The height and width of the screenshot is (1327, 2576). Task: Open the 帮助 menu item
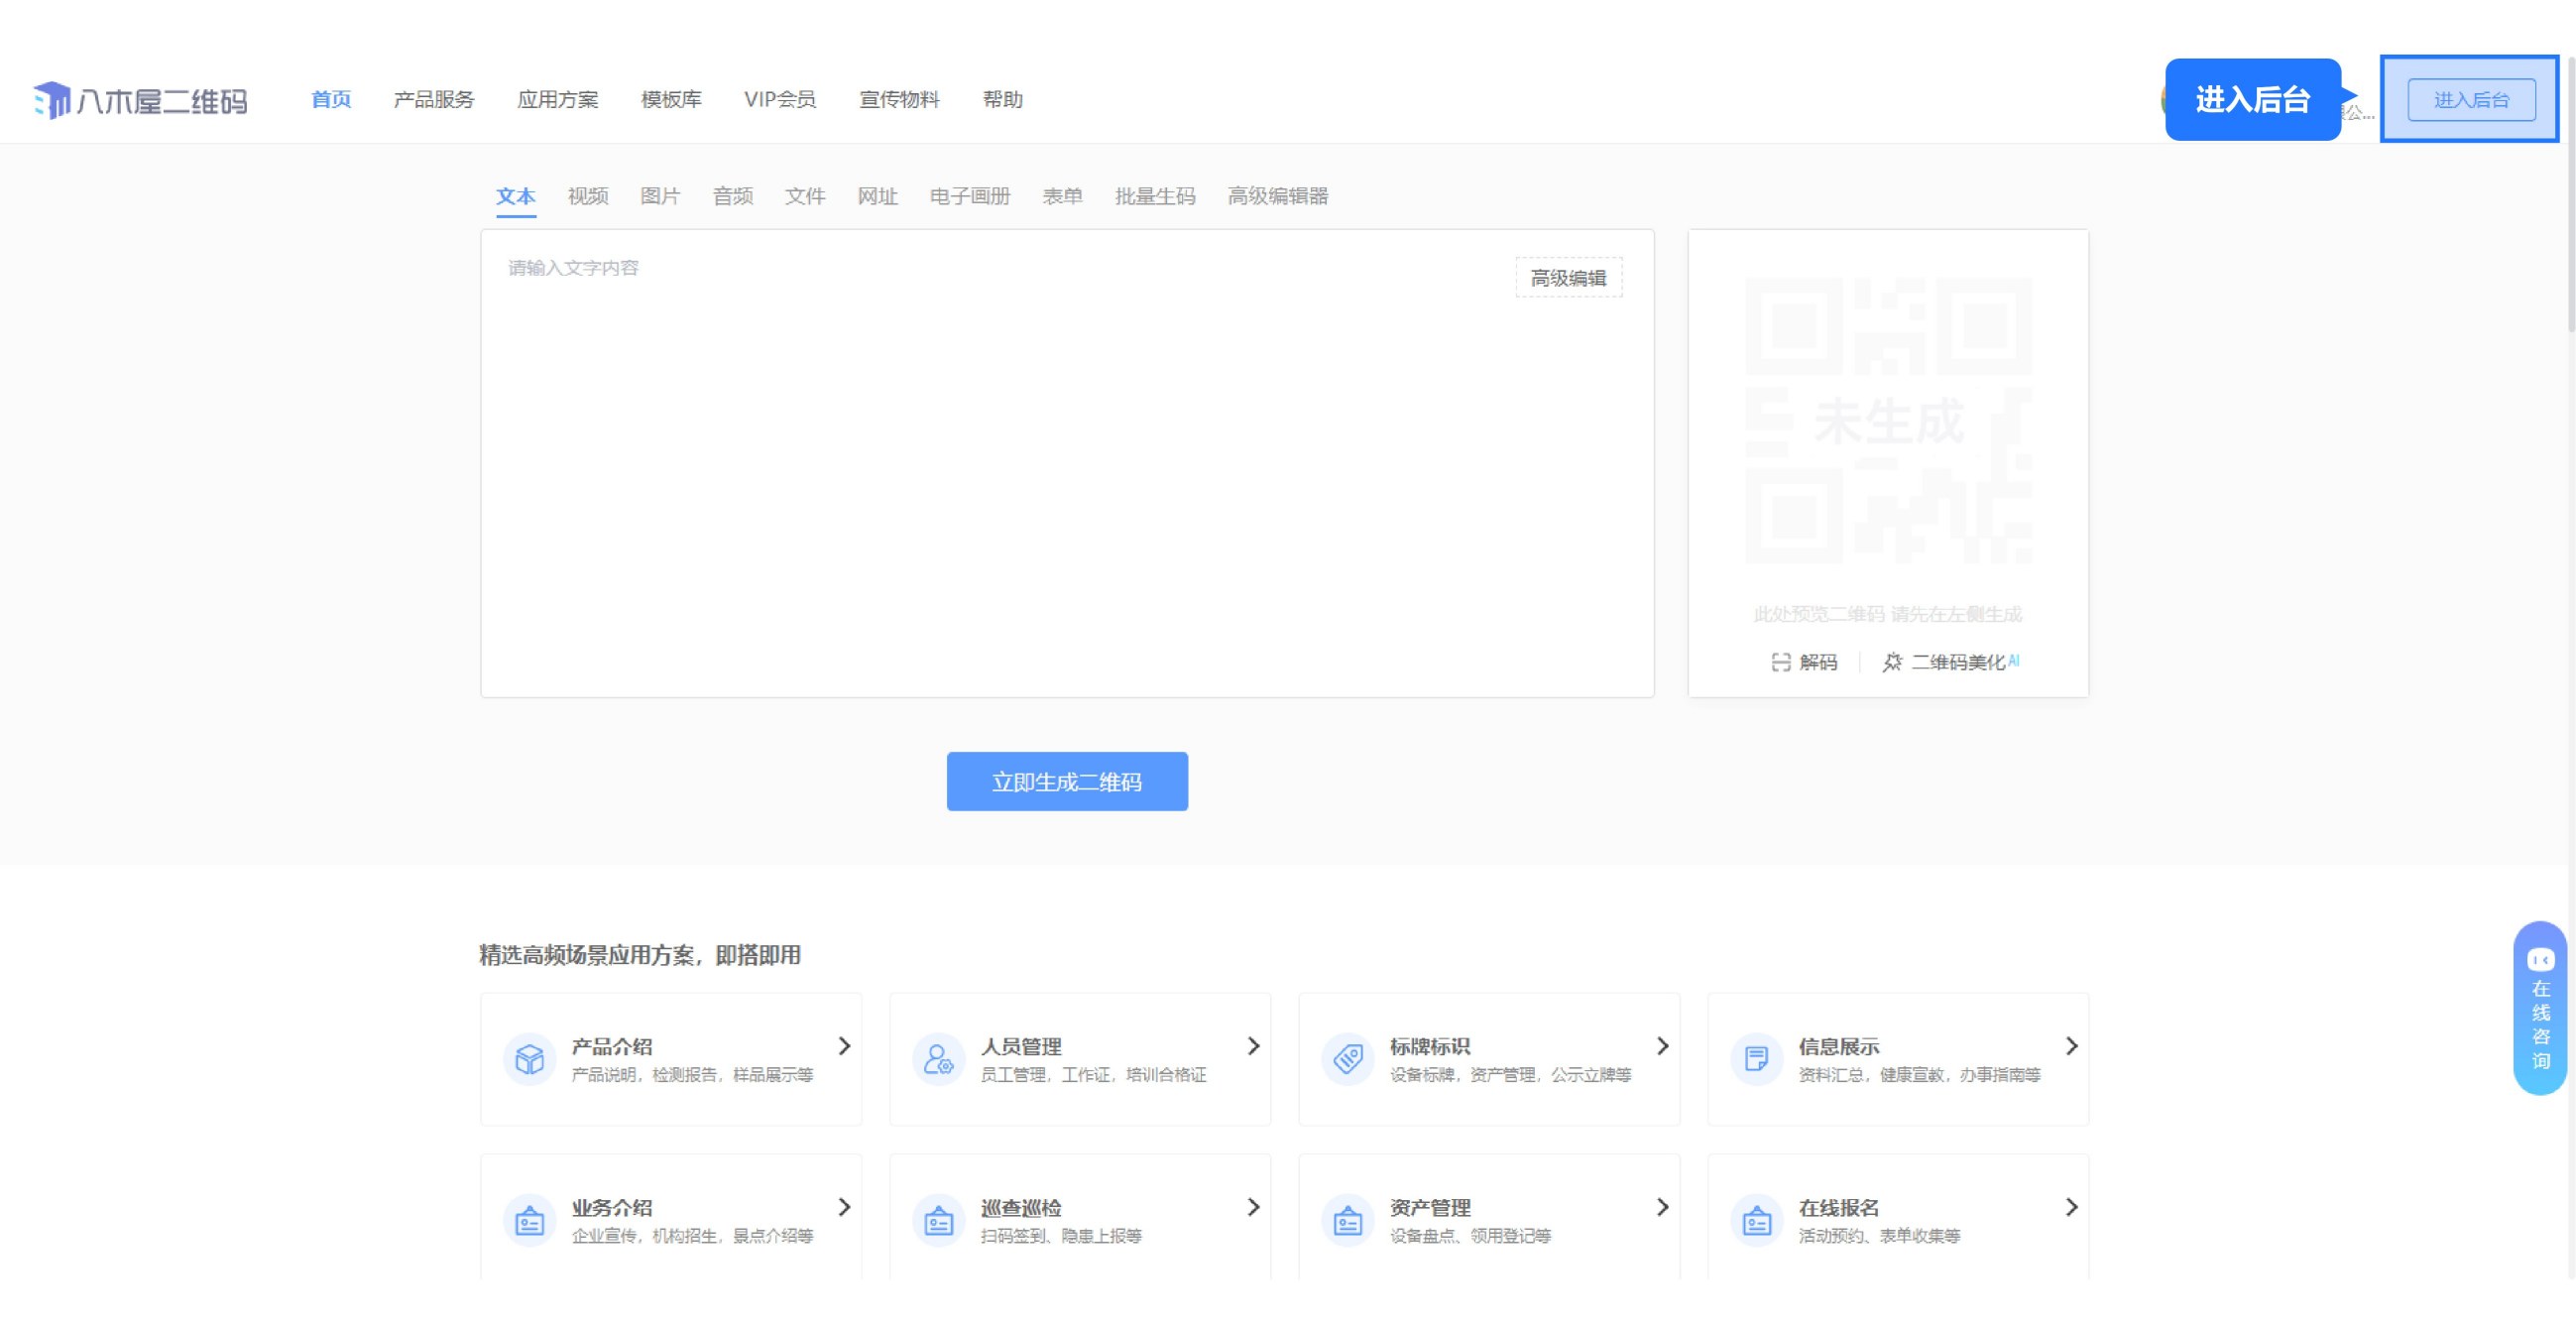coord(1002,99)
